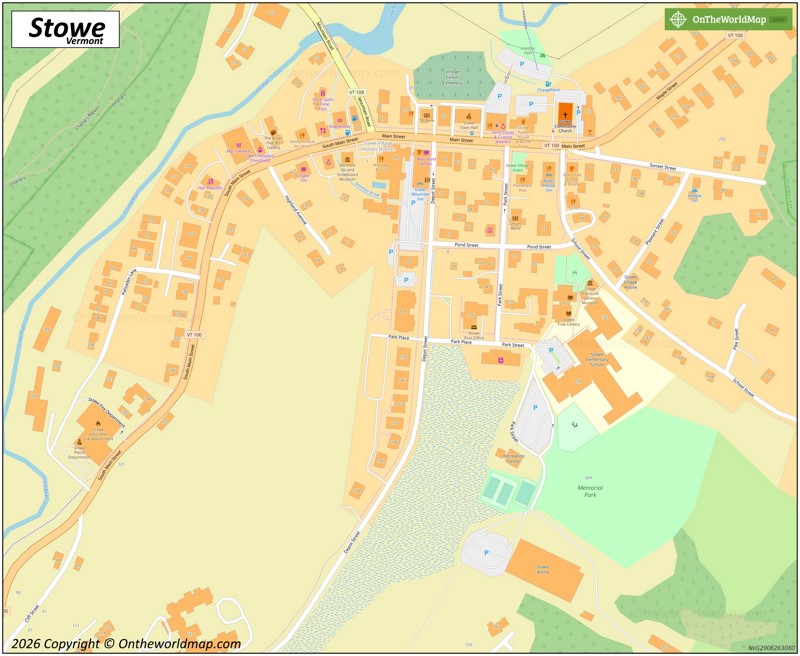Click the Piecemeal Pies restaurant icon
800x656 pixels.
[x=522, y=179]
